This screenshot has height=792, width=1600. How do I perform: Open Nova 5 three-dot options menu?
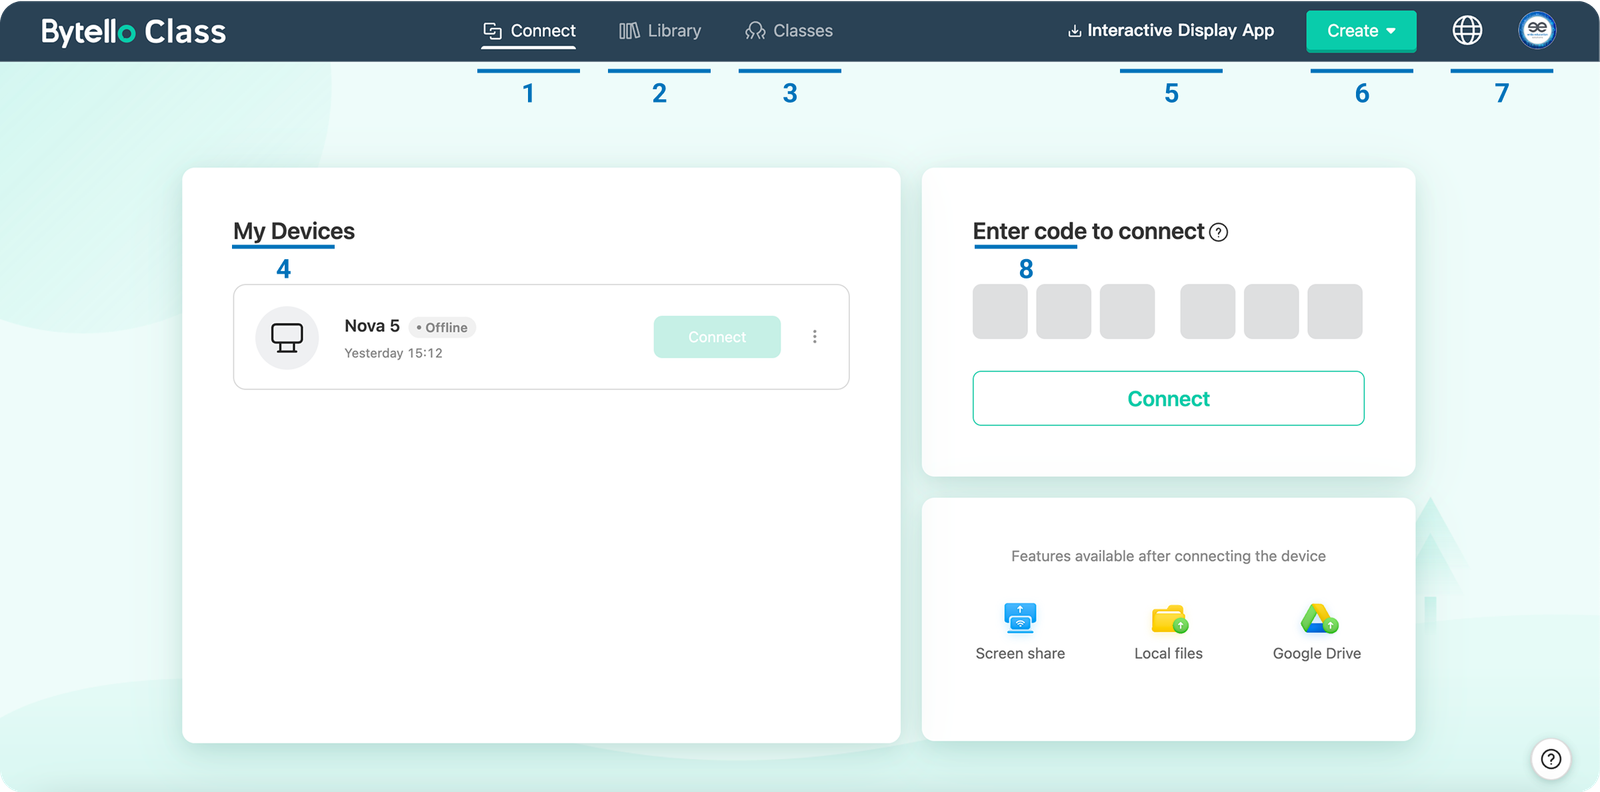815,337
